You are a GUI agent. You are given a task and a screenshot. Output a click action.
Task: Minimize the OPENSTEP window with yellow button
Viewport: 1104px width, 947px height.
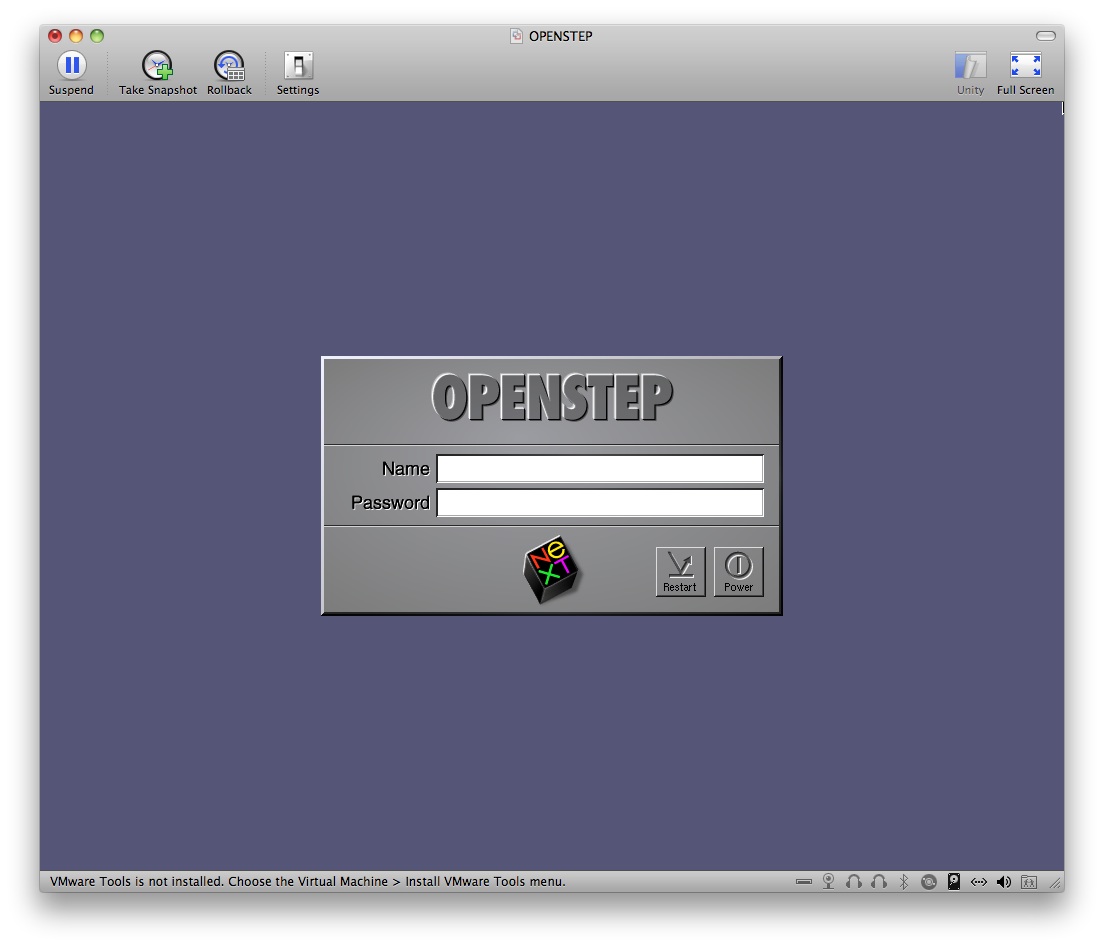coord(76,36)
